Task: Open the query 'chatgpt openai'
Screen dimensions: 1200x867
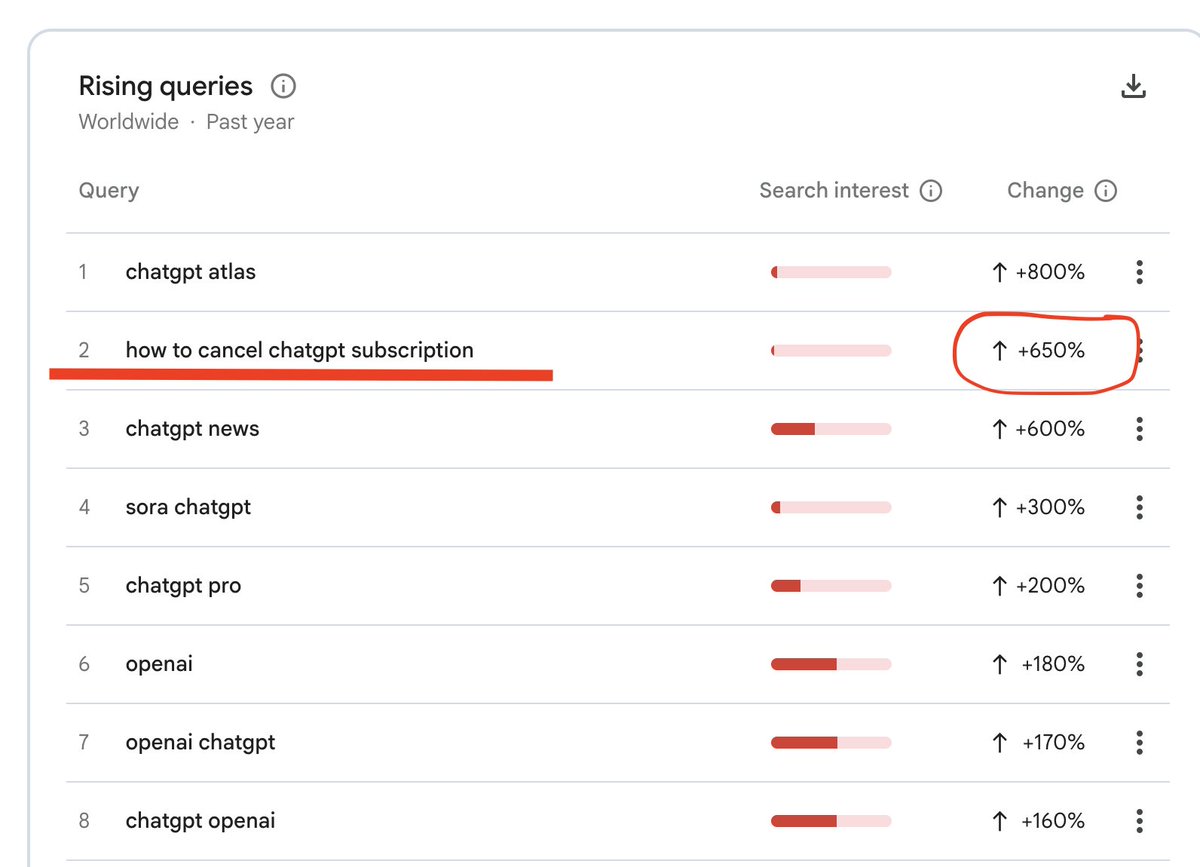Action: click(x=200, y=821)
